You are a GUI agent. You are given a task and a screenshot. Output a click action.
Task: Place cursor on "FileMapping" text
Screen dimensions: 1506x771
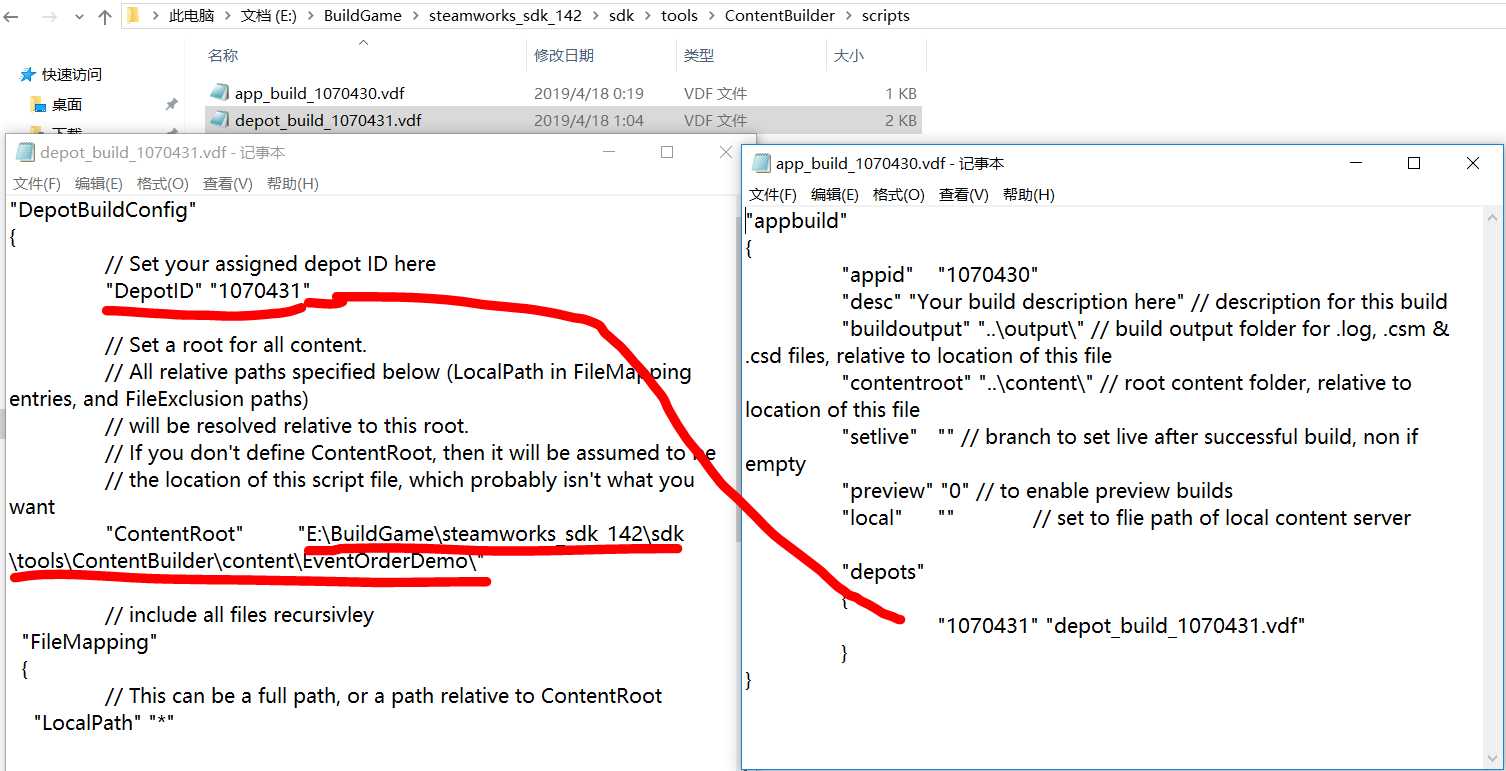coord(90,642)
